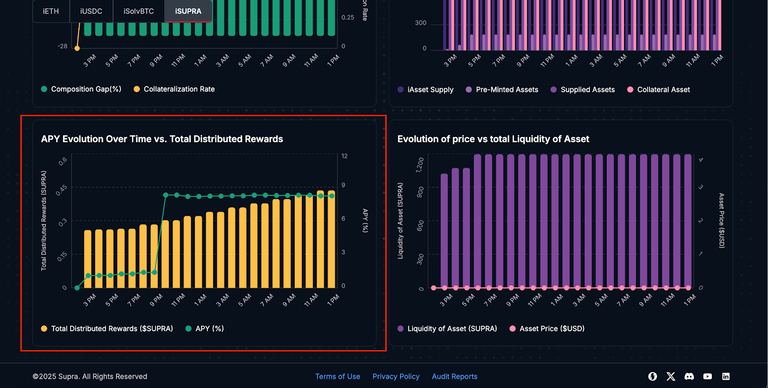This screenshot has width=768, height=388.
Task: Toggle Pre-Minted Assets legend series
Action: (502, 90)
